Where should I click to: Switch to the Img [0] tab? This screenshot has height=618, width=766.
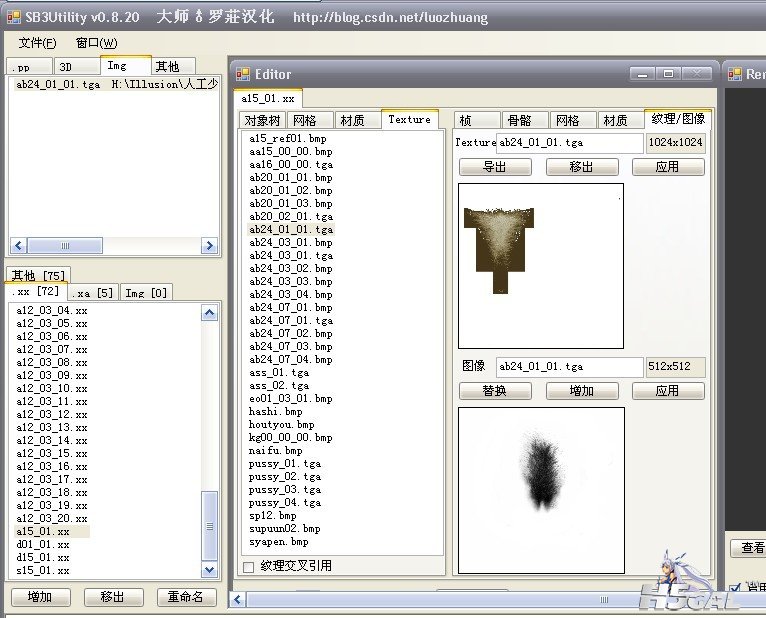pos(146,293)
